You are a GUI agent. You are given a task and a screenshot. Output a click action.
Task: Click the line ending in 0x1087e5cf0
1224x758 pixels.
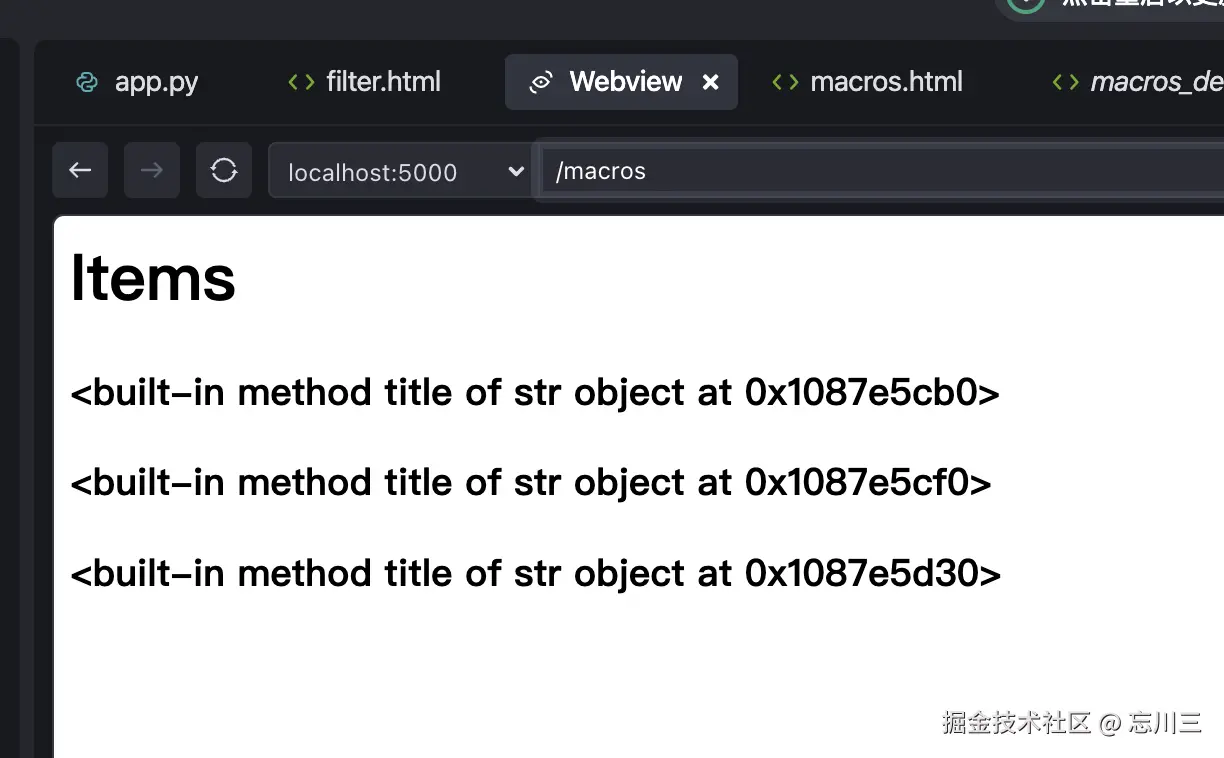pos(531,483)
